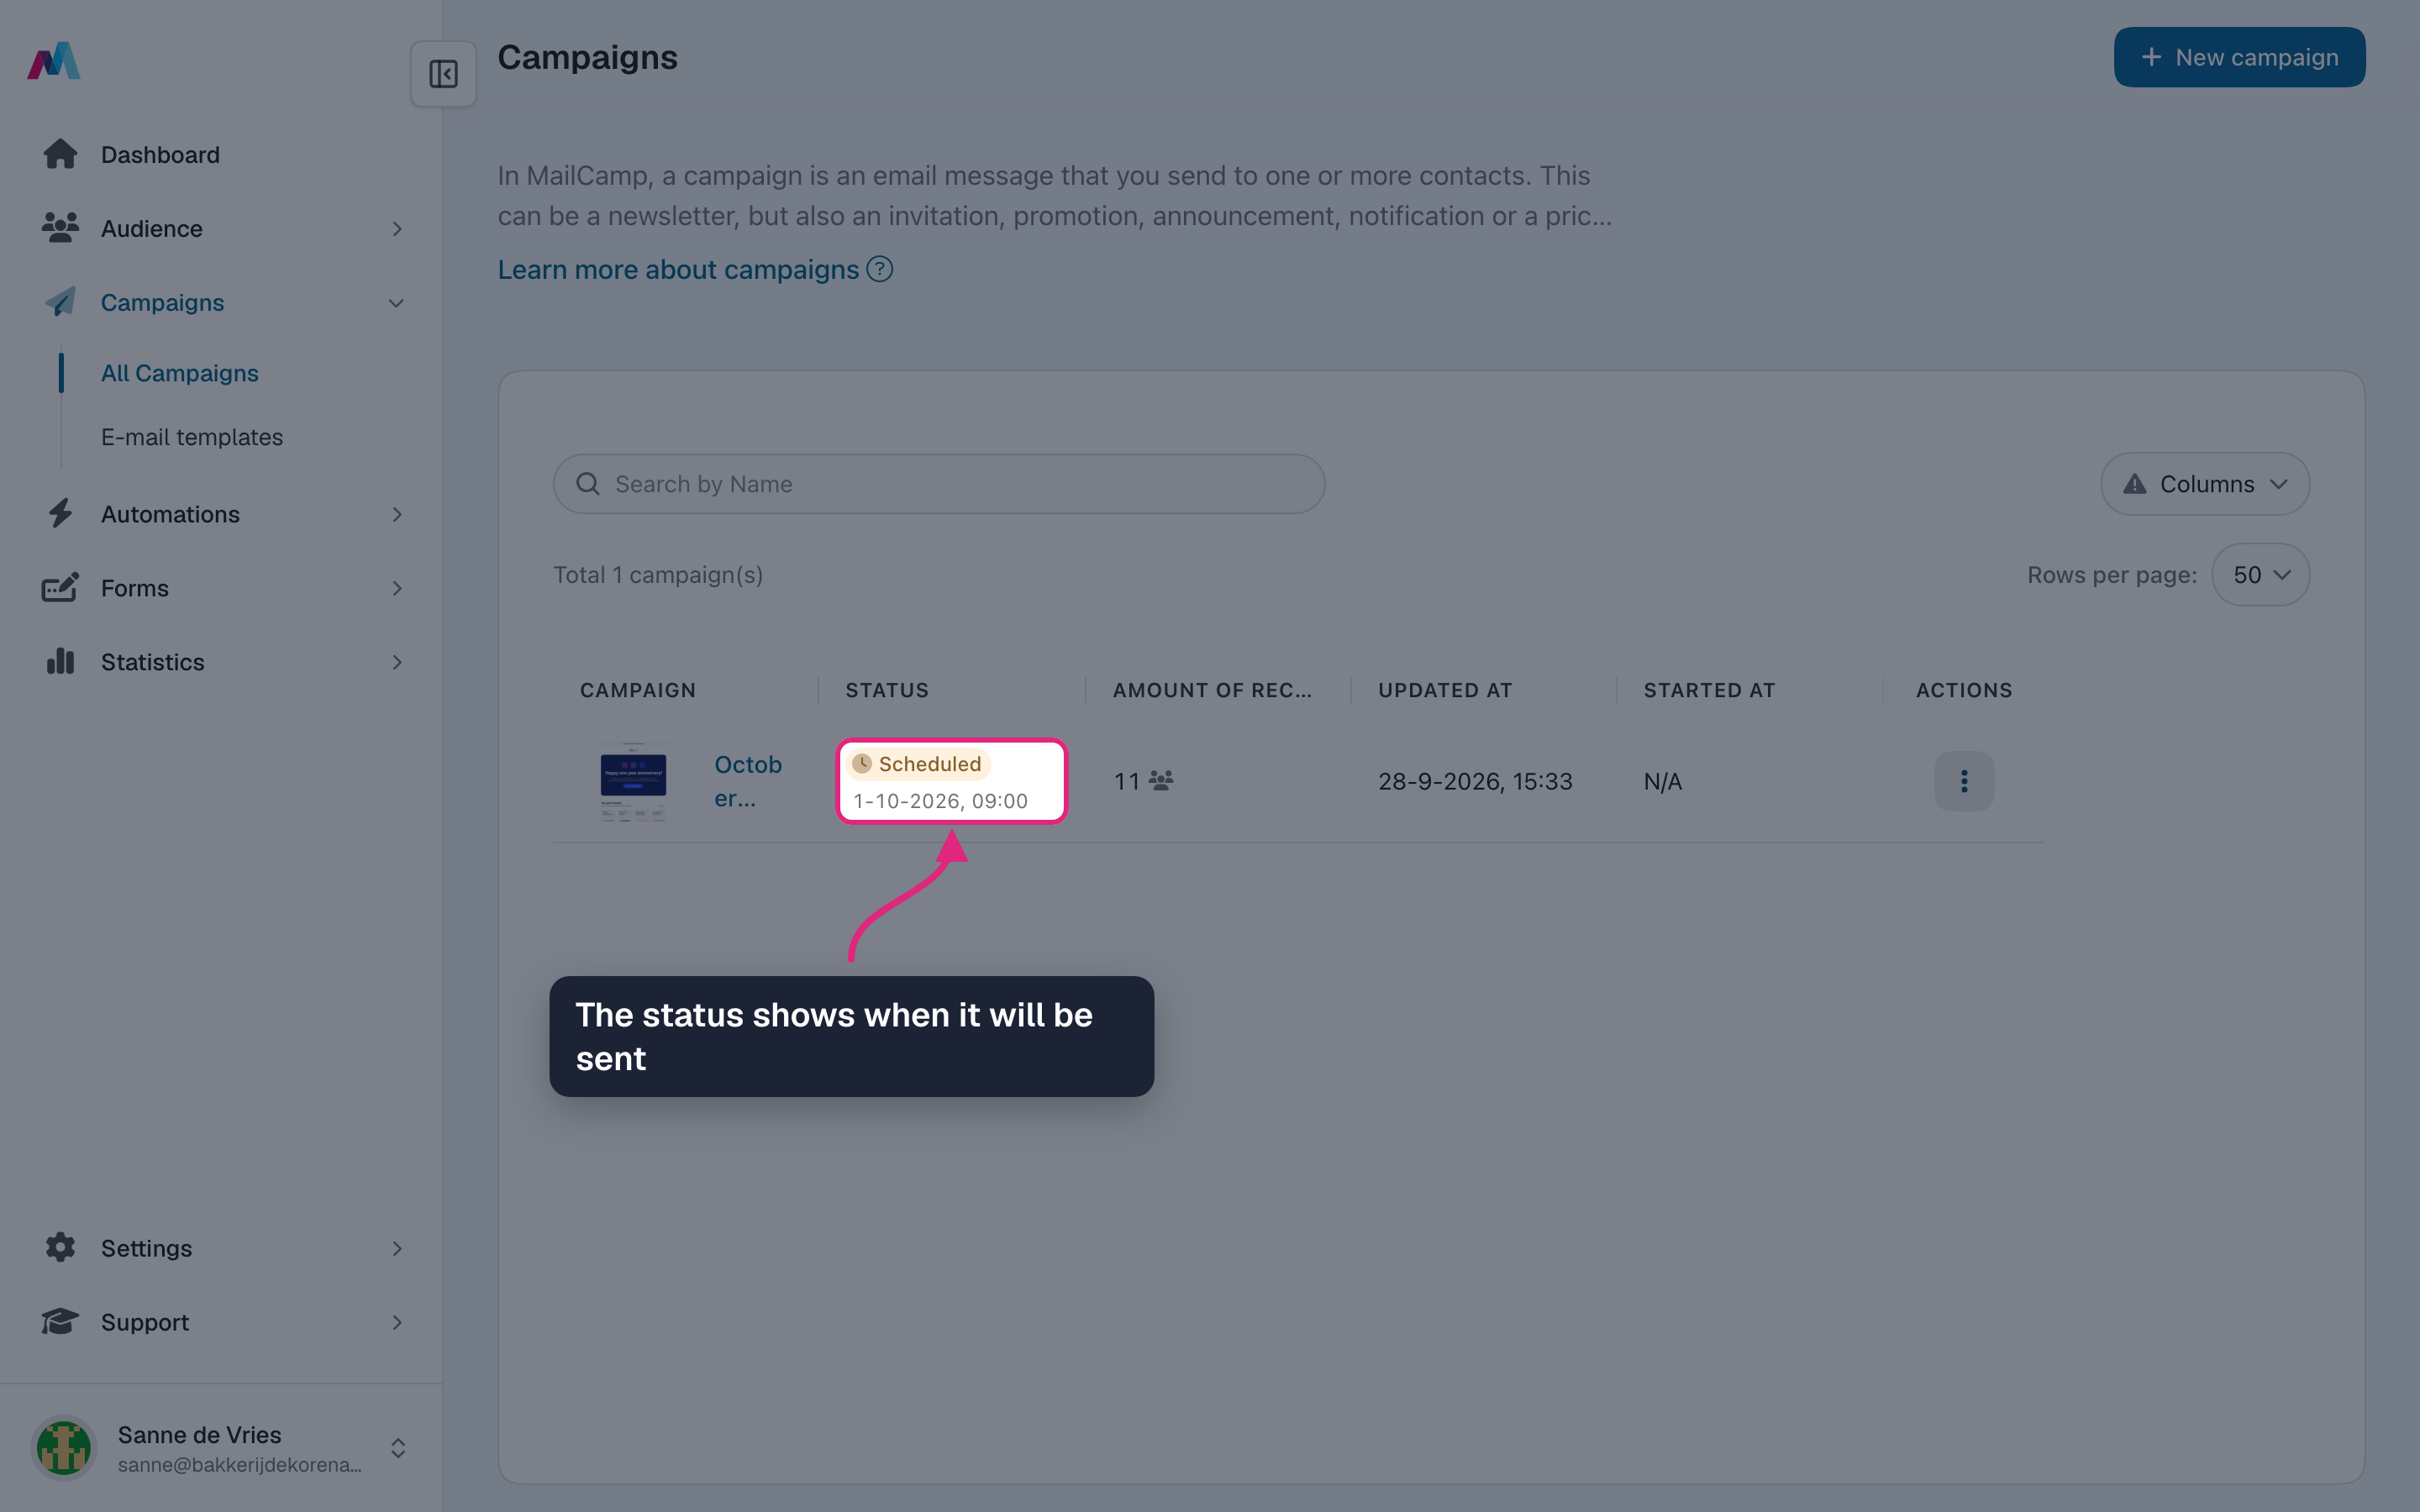Click the updated date 28-9-2026, 15:33
The width and height of the screenshot is (2420, 1512).
[x=1475, y=781]
